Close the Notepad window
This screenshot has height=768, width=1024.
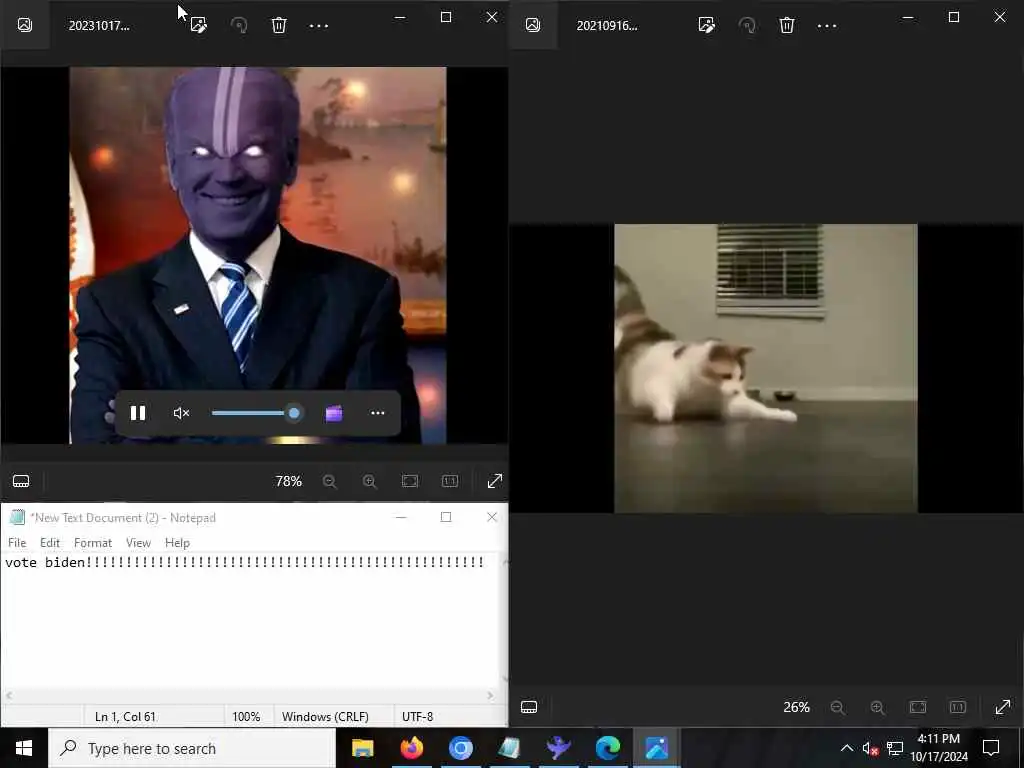[x=492, y=517]
